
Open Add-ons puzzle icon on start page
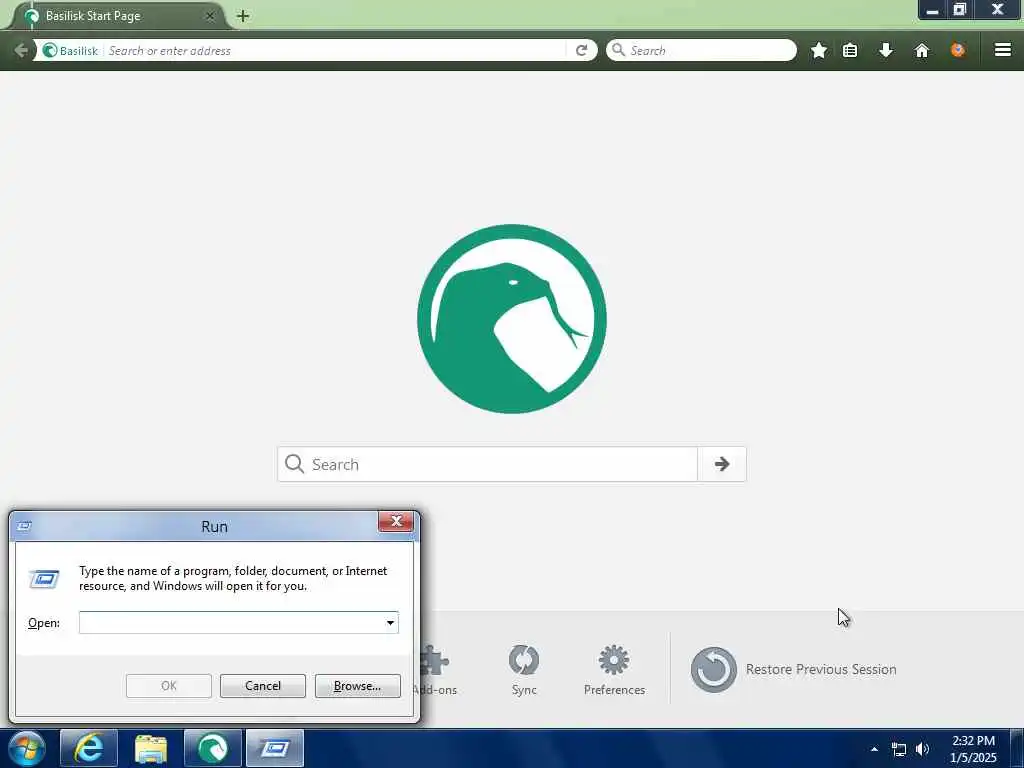435,669
